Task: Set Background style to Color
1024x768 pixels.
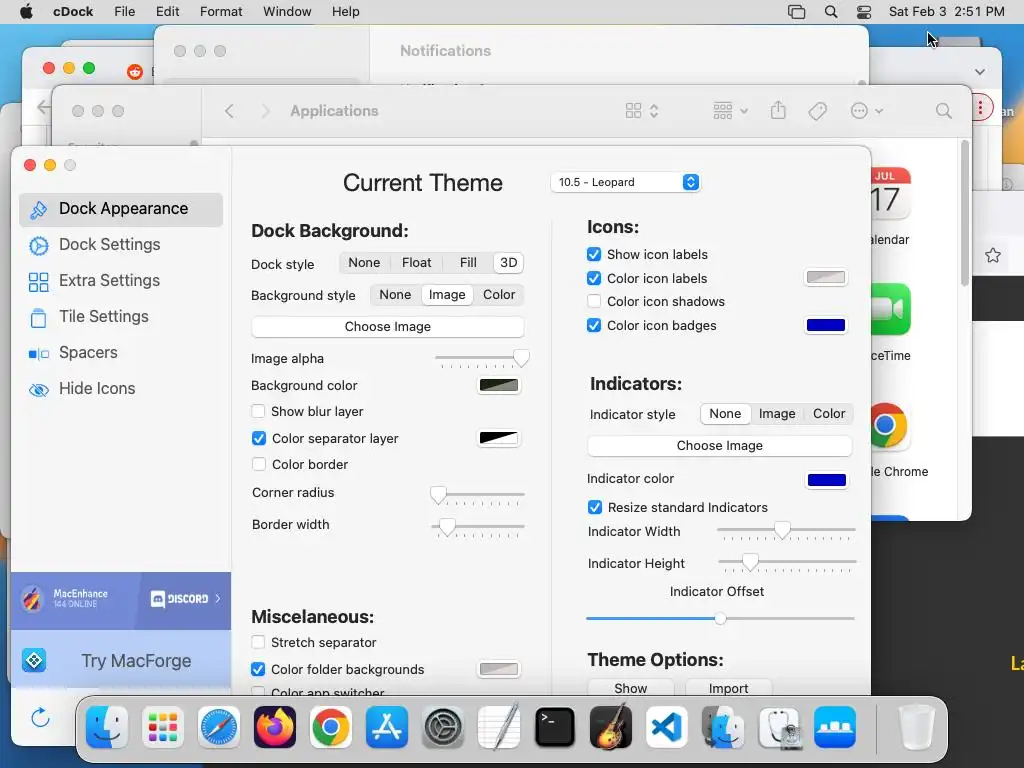Action: [499, 295]
